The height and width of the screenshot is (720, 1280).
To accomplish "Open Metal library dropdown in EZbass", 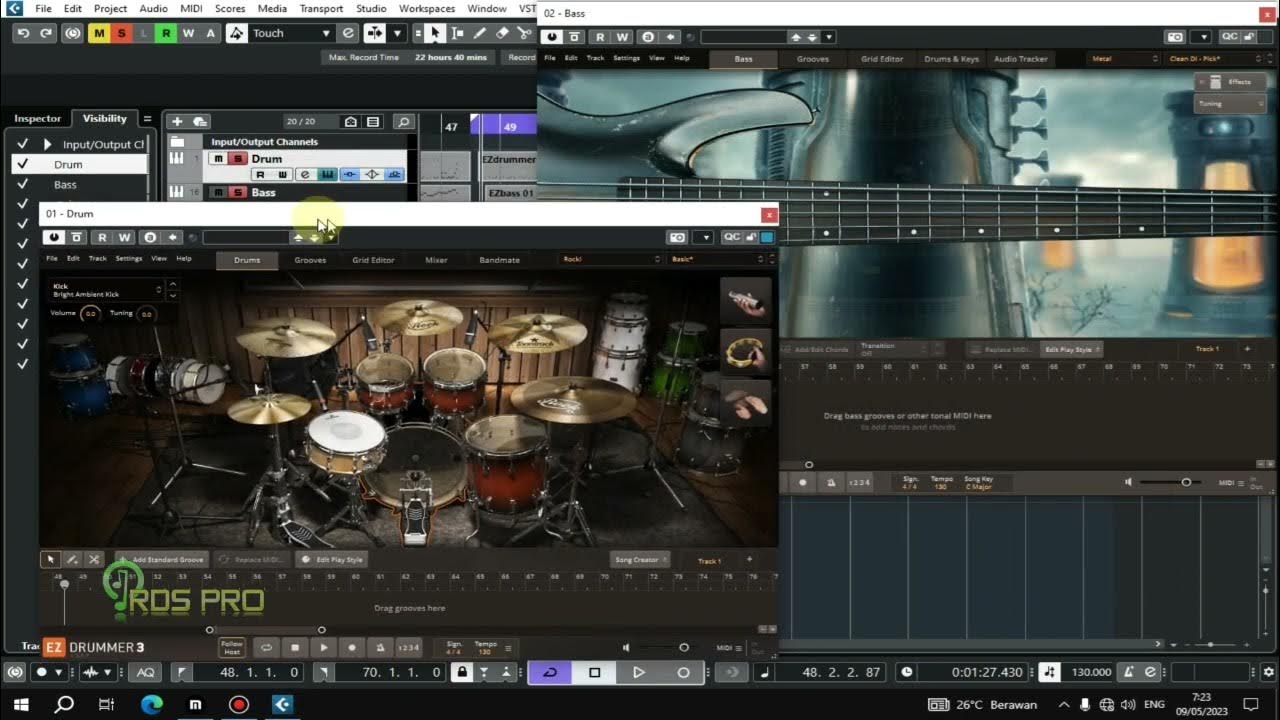I will 1124,59.
